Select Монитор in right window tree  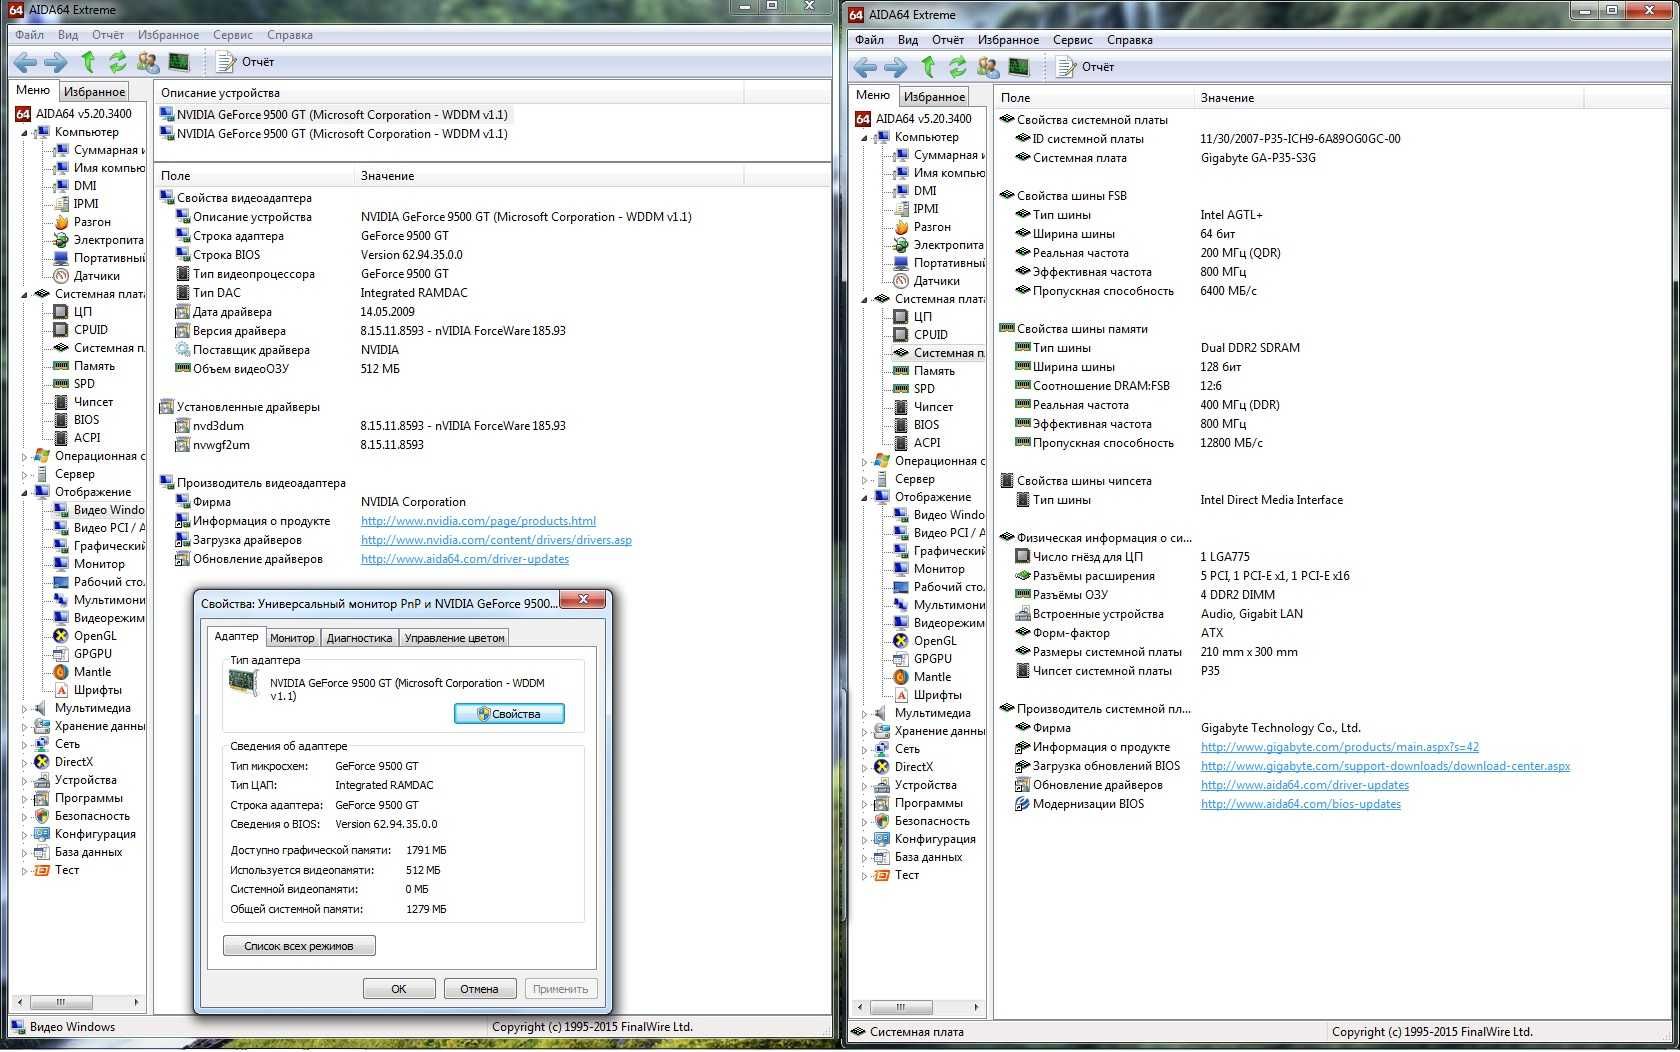tap(939, 569)
